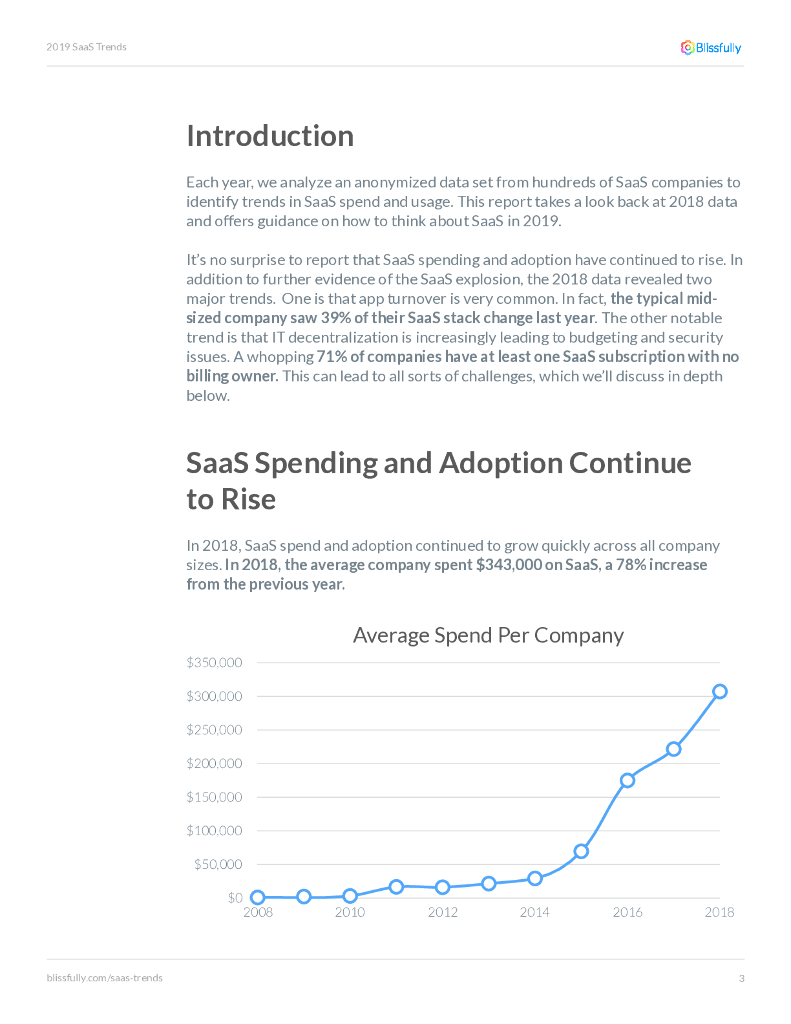Viewport: 791px width, 1024px height.
Task: Click the $0 y-axis label
Action: pyautogui.click(x=234, y=897)
